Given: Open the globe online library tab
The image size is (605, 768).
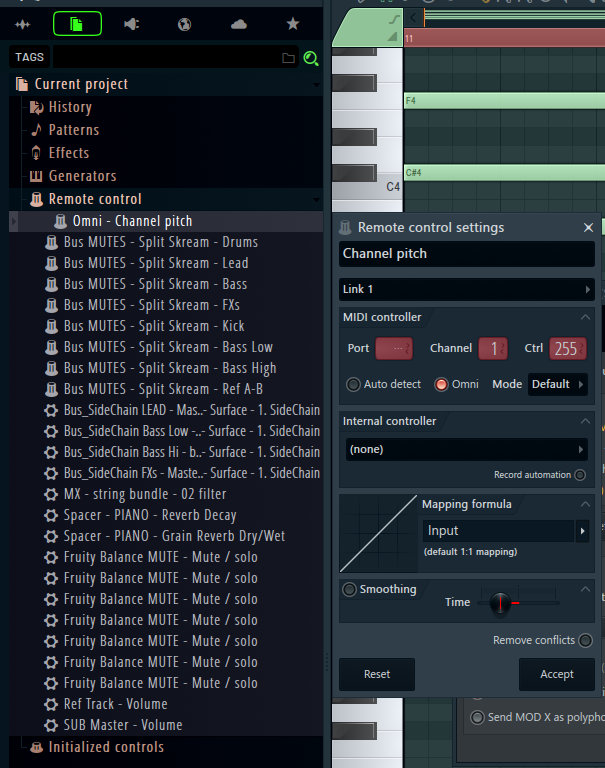Looking at the screenshot, I should point(184,23).
